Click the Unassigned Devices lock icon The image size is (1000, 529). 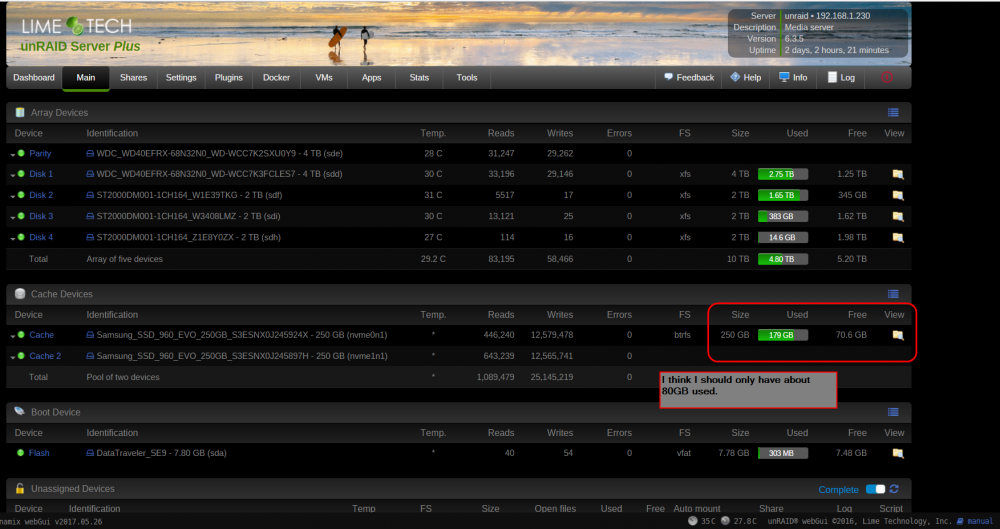pos(20,489)
